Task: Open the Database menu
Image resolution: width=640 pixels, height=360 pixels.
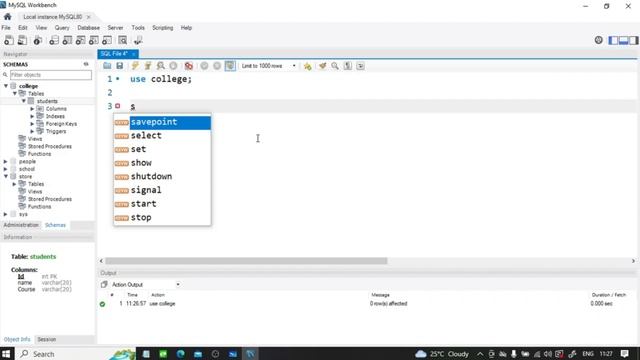Action: click(x=89, y=28)
